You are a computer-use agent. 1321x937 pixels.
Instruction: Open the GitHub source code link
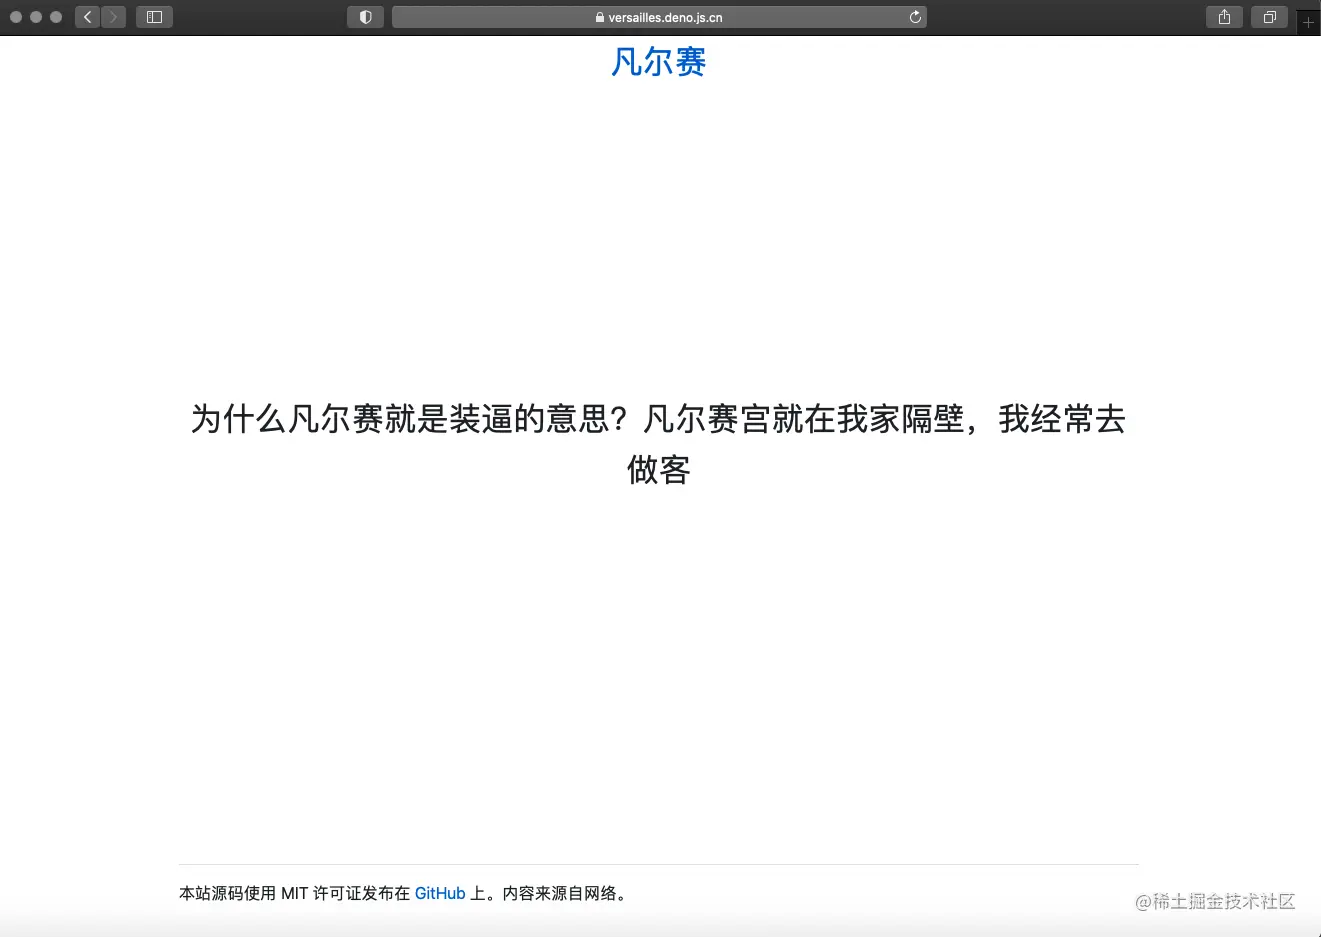440,893
